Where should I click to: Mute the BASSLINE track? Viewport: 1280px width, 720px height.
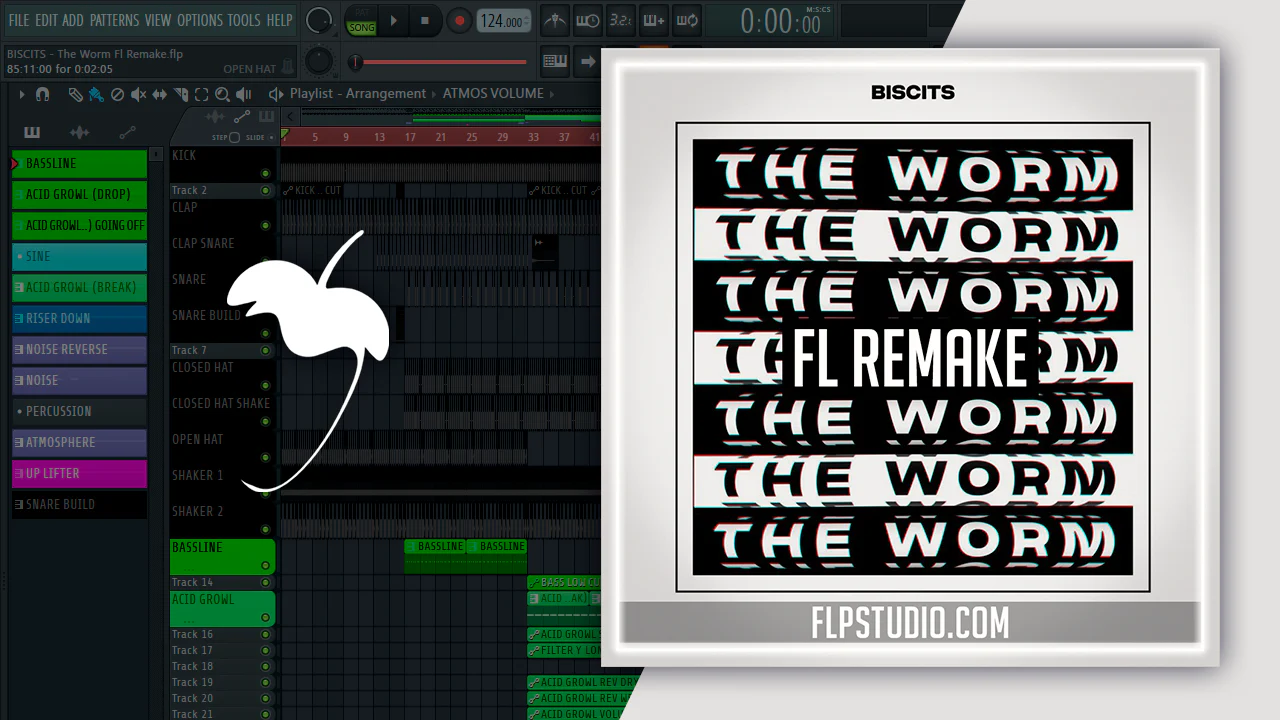265,566
